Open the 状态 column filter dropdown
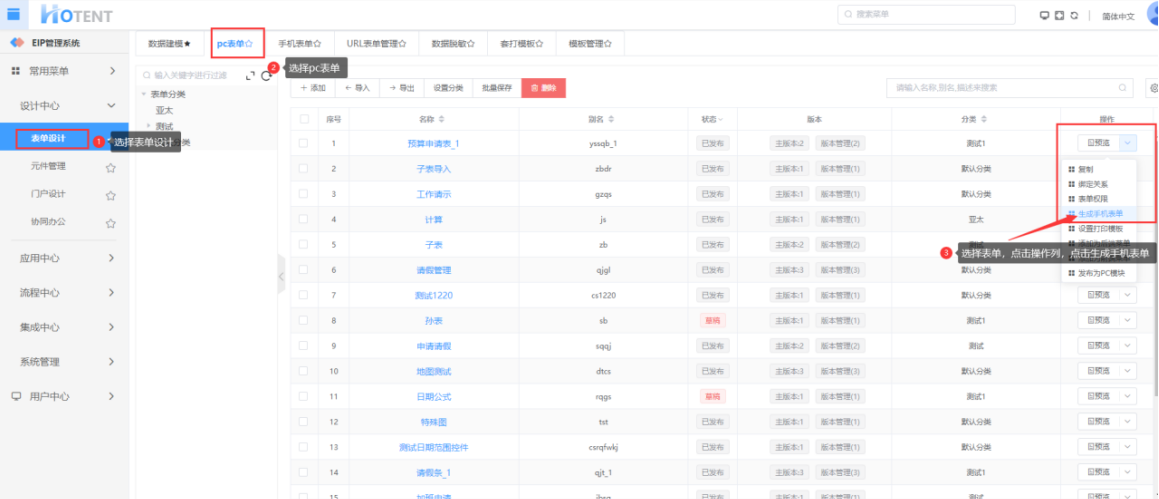Image resolution: width=1159 pixels, height=499 pixels. [720, 119]
